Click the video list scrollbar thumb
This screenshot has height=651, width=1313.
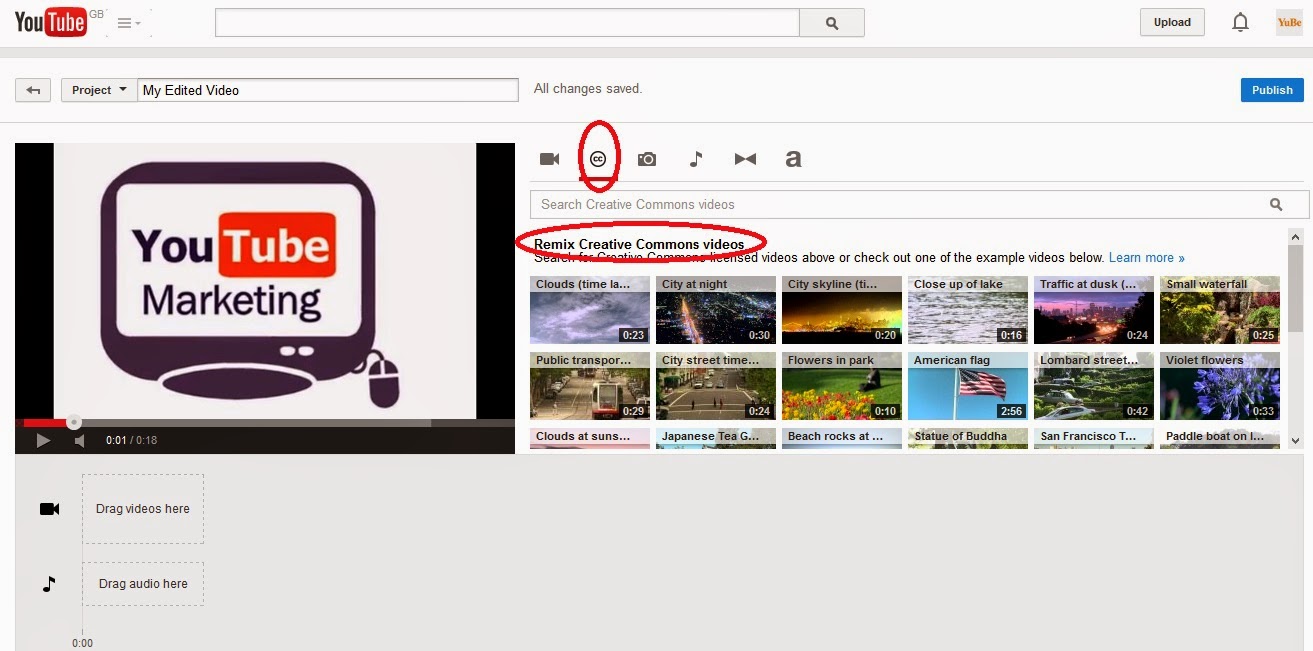point(1295,289)
